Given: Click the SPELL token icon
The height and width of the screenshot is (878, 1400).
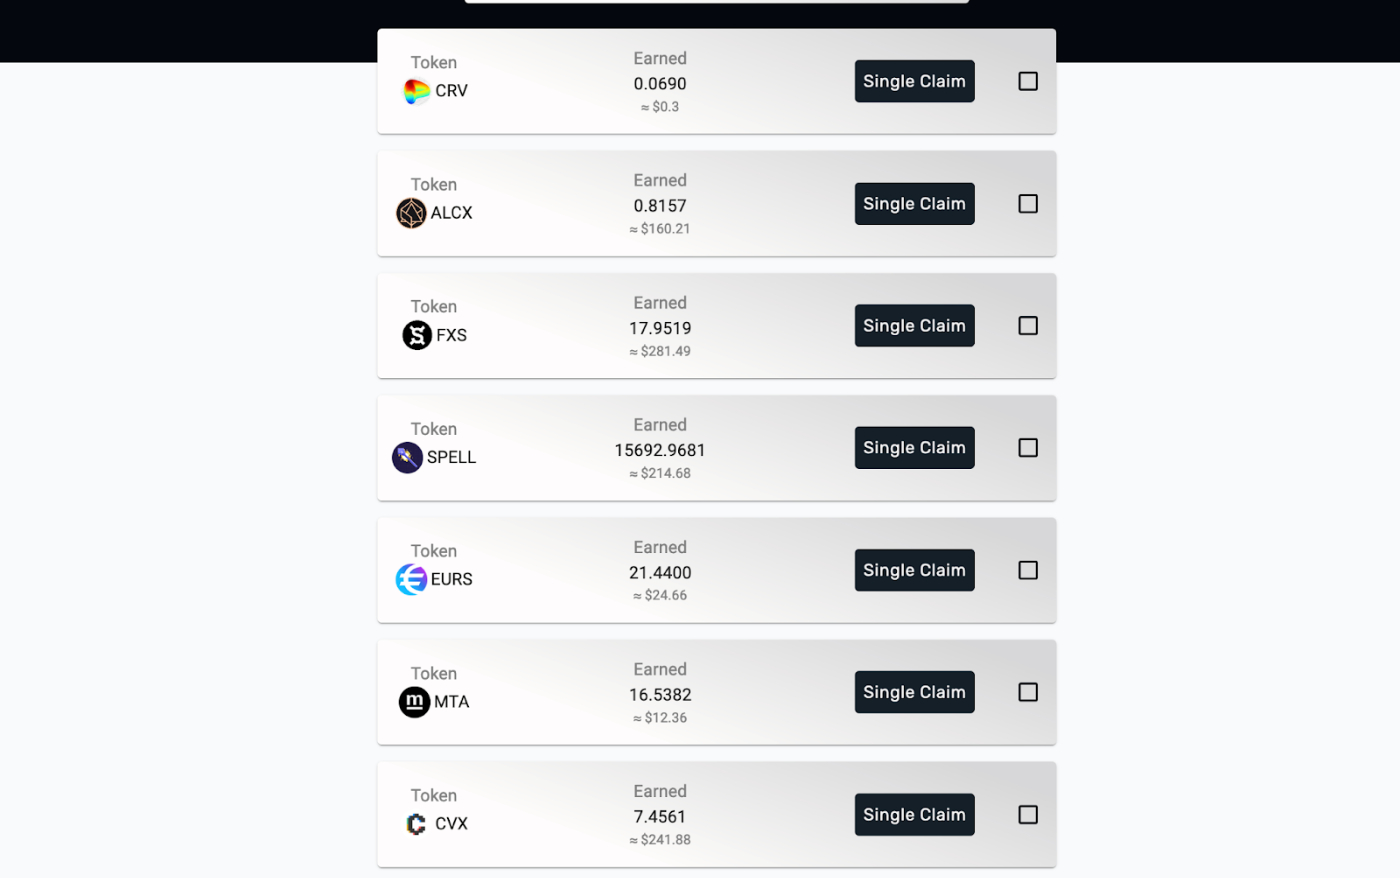Looking at the screenshot, I should point(407,458).
